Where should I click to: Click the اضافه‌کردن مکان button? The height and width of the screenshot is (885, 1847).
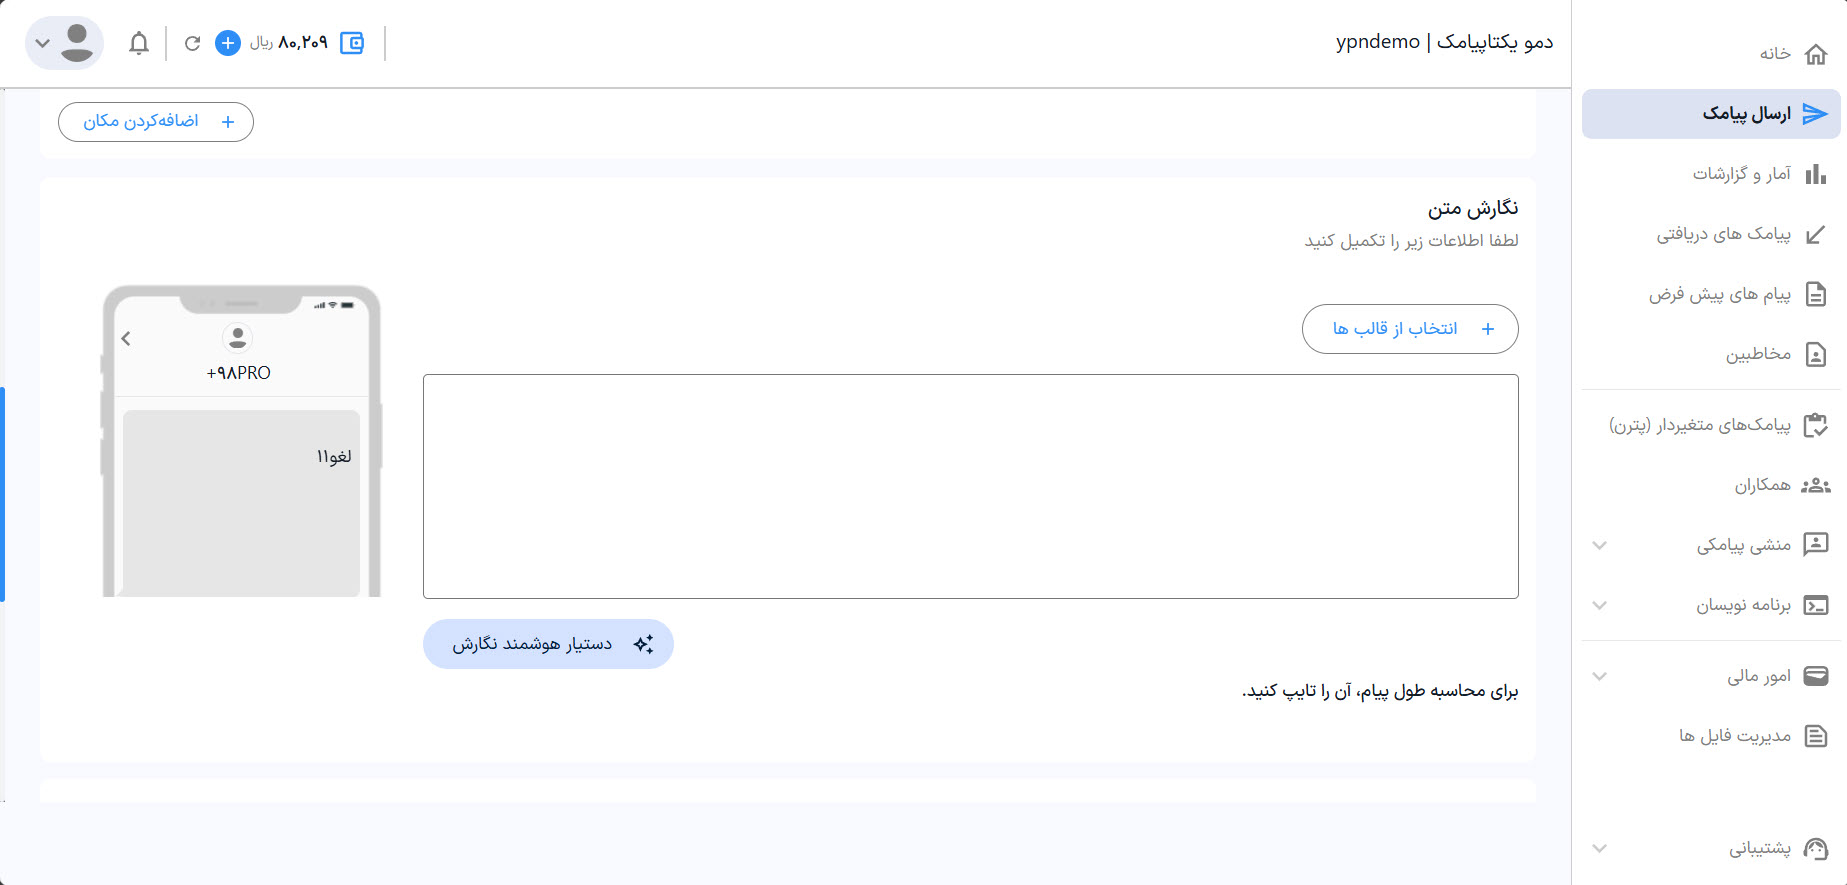[x=156, y=122]
